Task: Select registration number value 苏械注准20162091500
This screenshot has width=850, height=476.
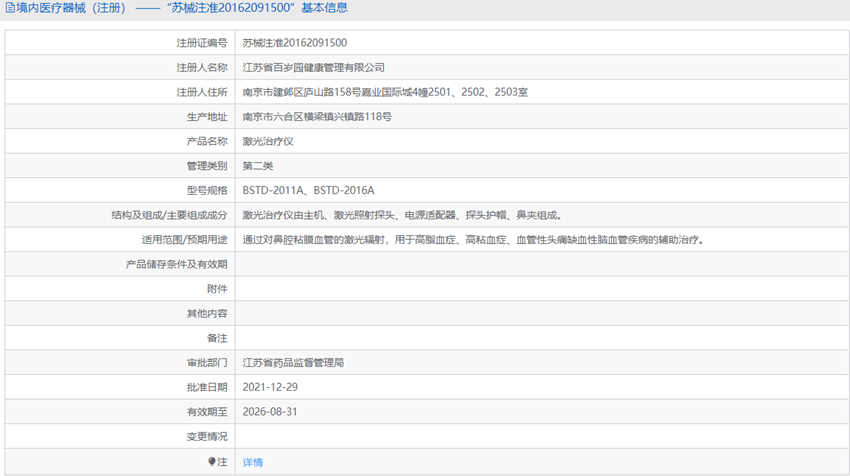Action: [x=294, y=43]
